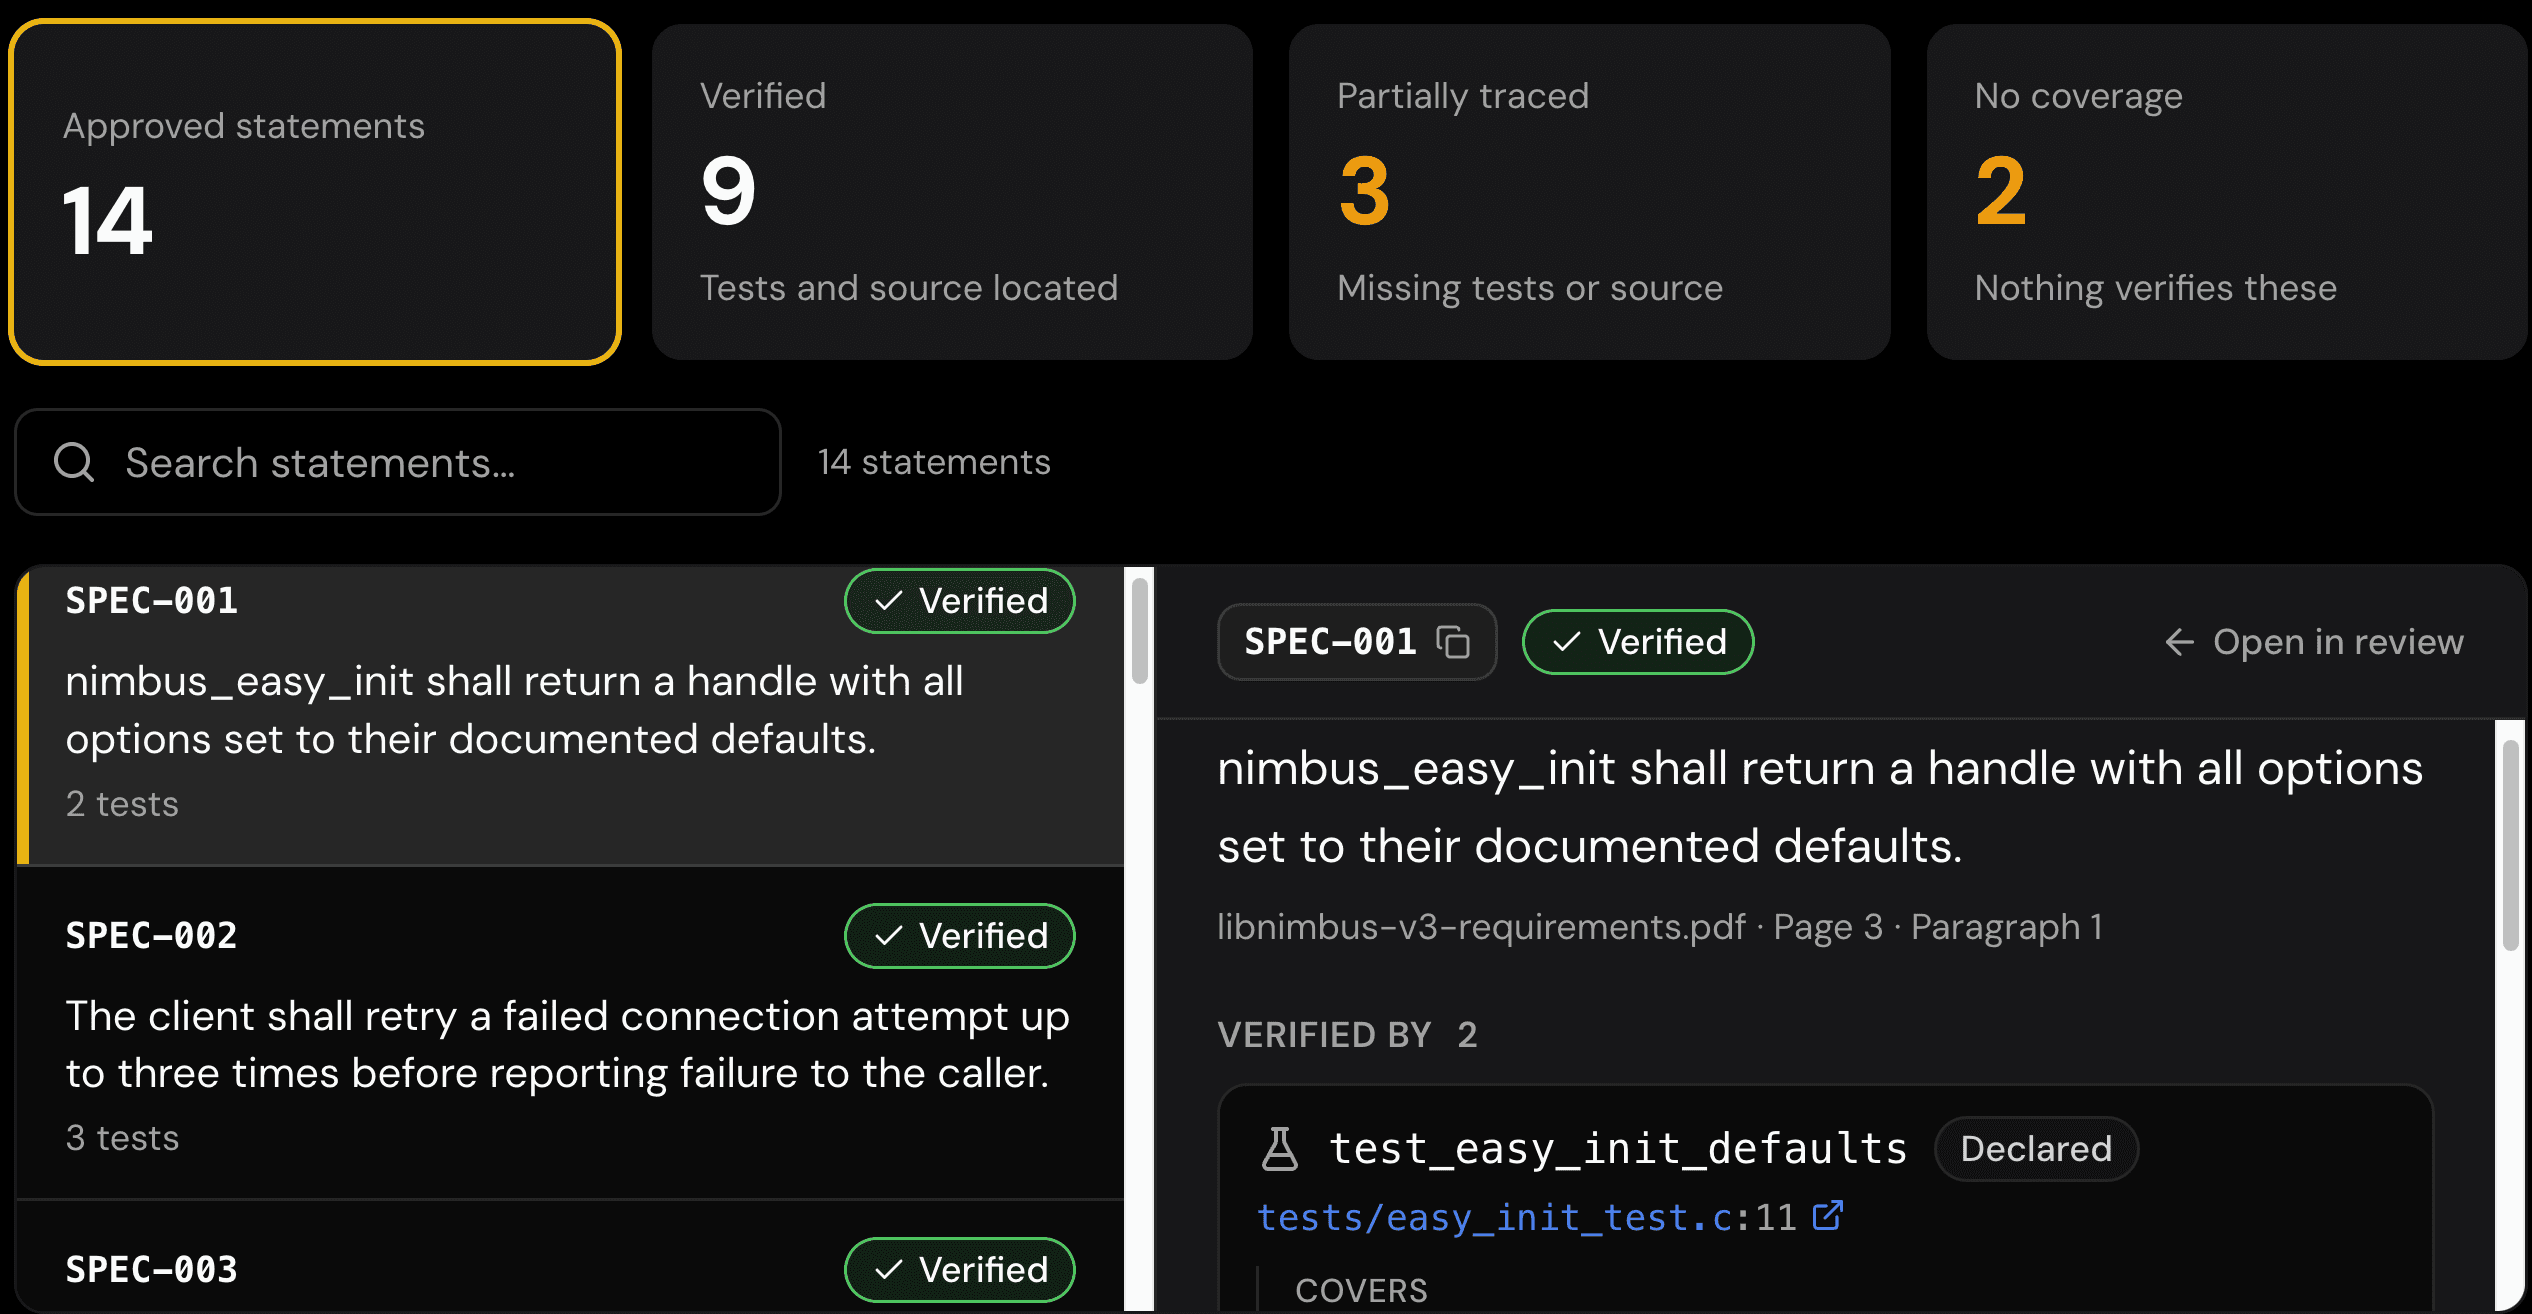The image size is (2532, 1314).
Task: Select the SPEC-003 statement row
Action: point(571,1258)
